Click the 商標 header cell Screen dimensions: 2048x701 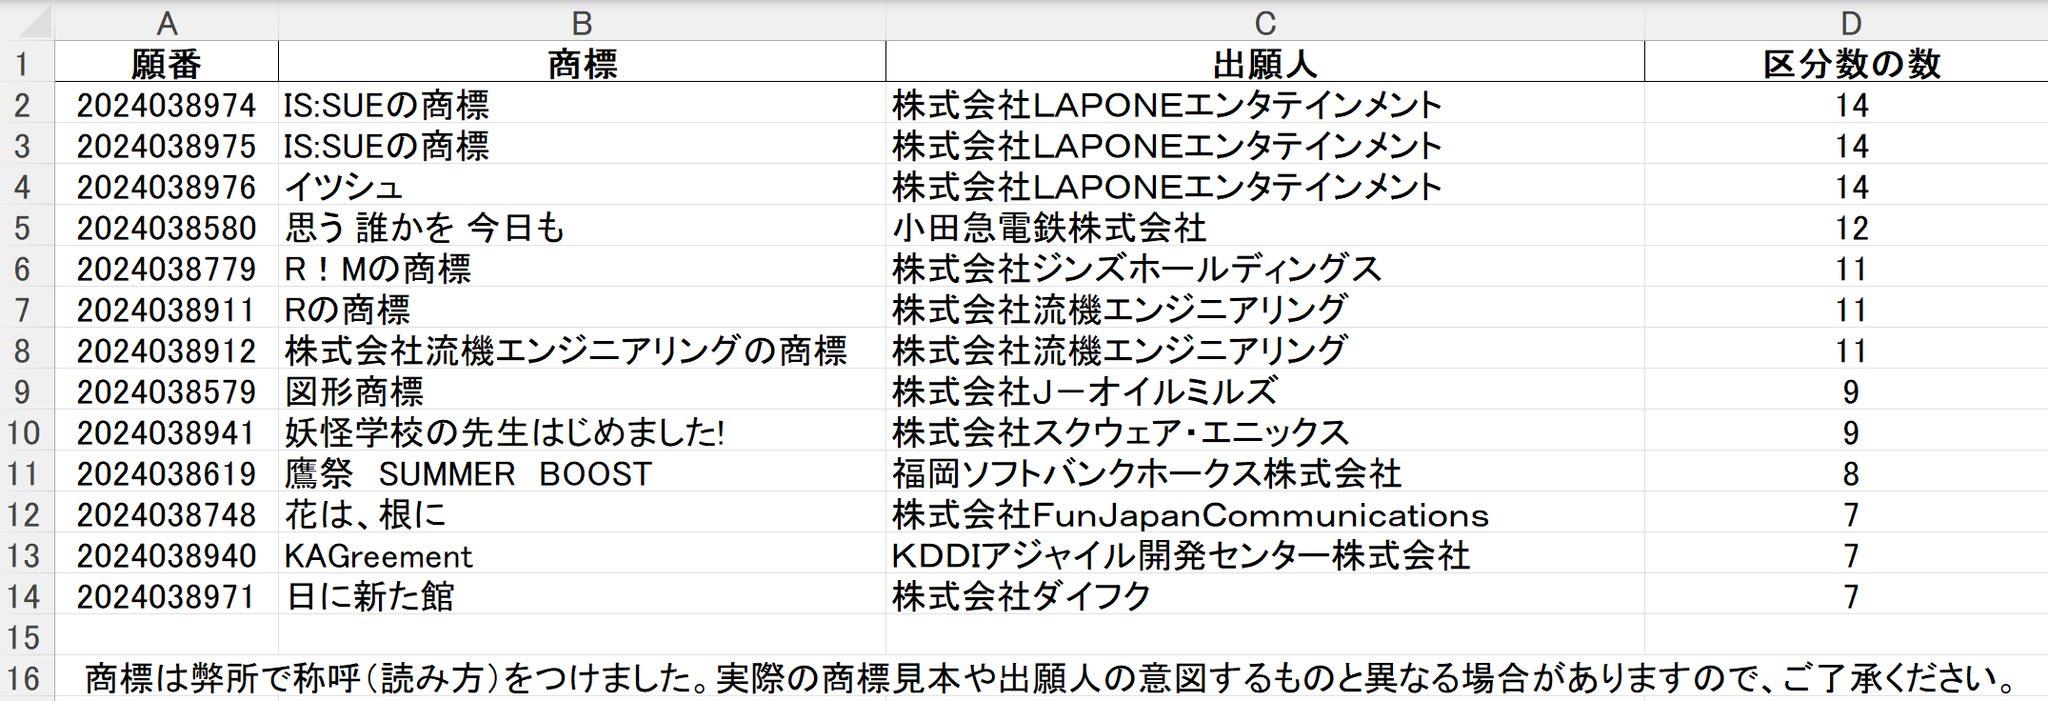coord(582,64)
